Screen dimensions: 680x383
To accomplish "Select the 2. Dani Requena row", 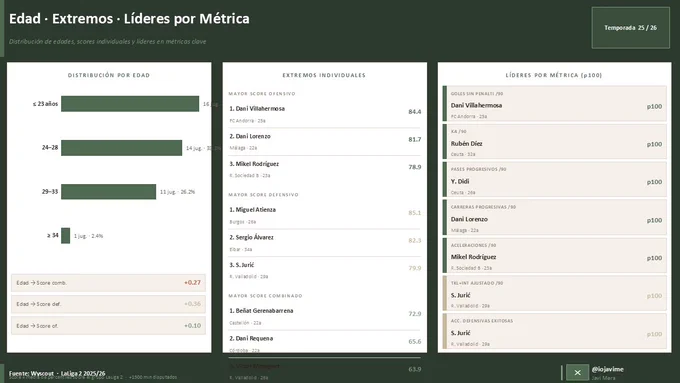I will coord(325,343).
